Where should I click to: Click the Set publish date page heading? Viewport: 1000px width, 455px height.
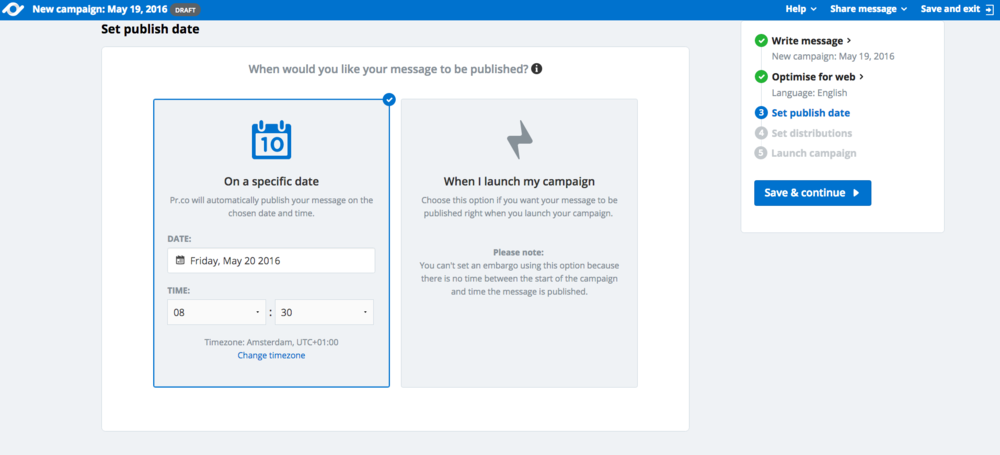point(150,29)
